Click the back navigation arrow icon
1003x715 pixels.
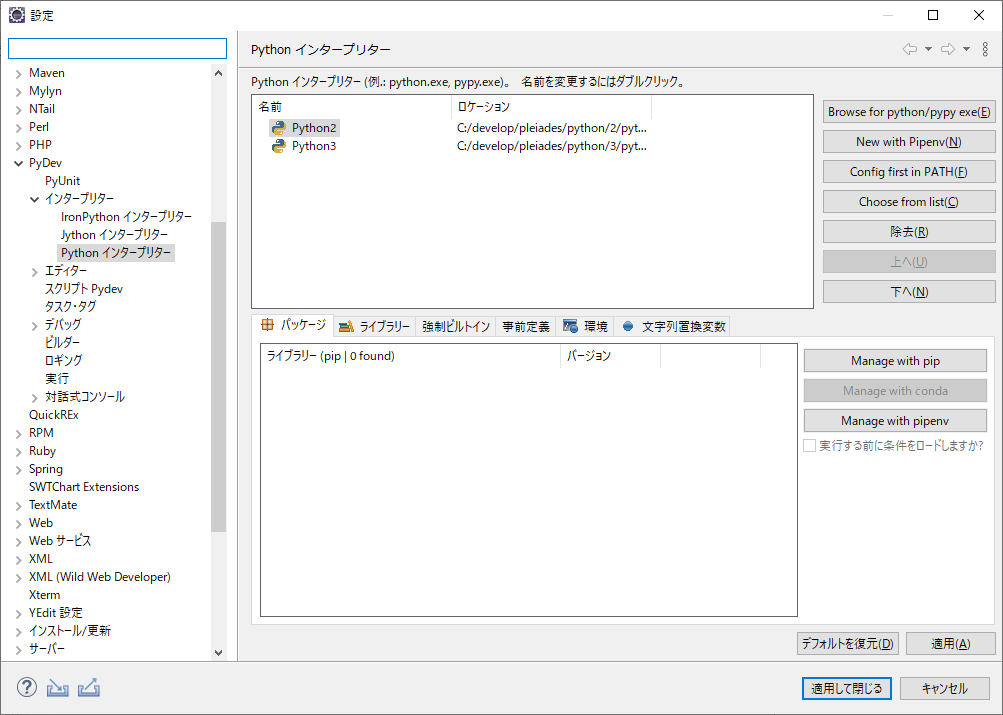click(x=909, y=49)
